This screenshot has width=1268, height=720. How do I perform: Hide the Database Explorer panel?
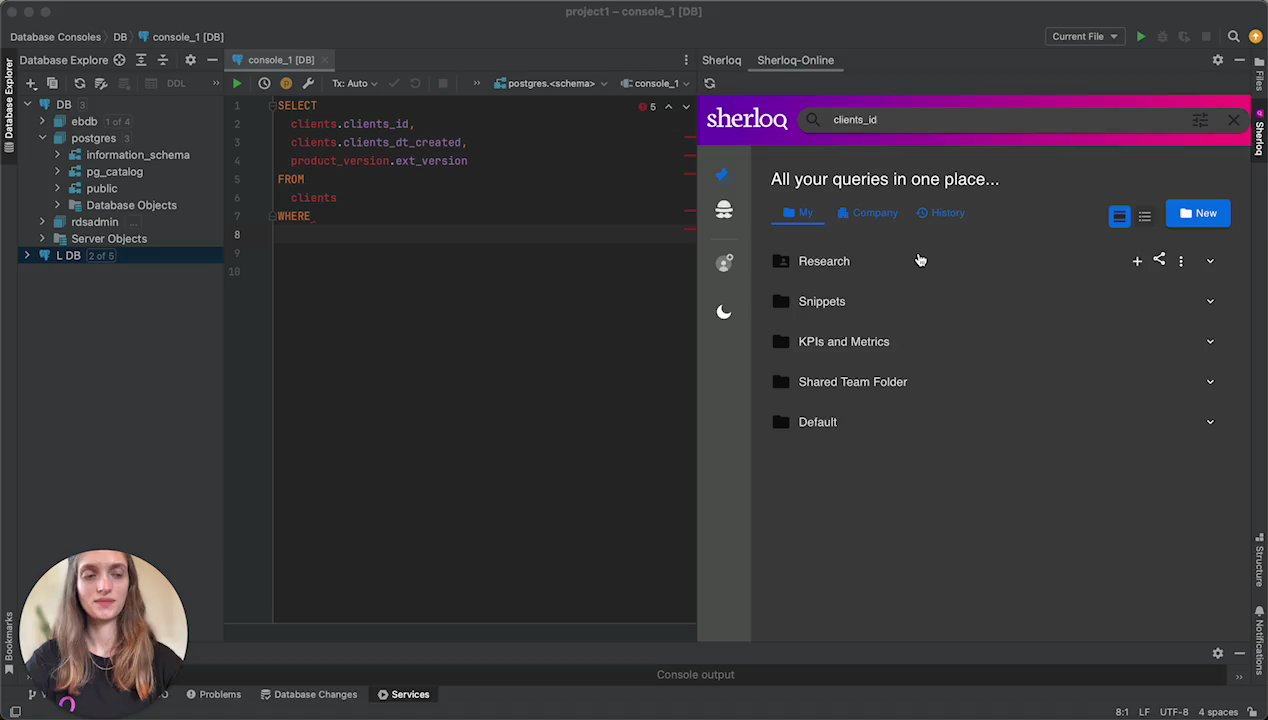click(x=212, y=60)
